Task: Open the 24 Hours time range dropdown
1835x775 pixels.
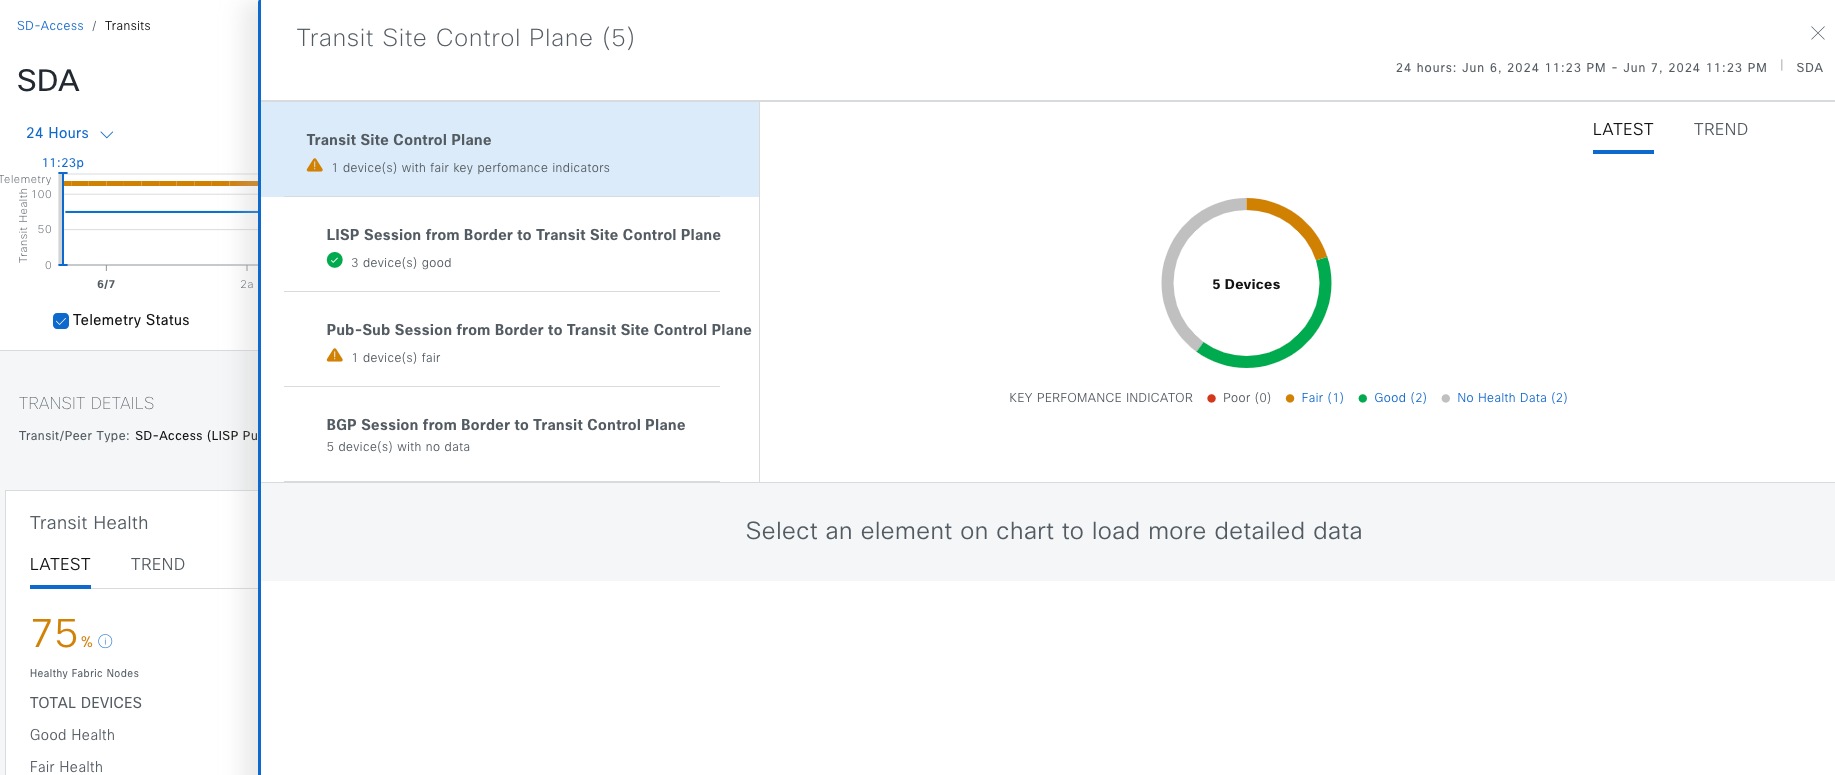Action: click(69, 133)
